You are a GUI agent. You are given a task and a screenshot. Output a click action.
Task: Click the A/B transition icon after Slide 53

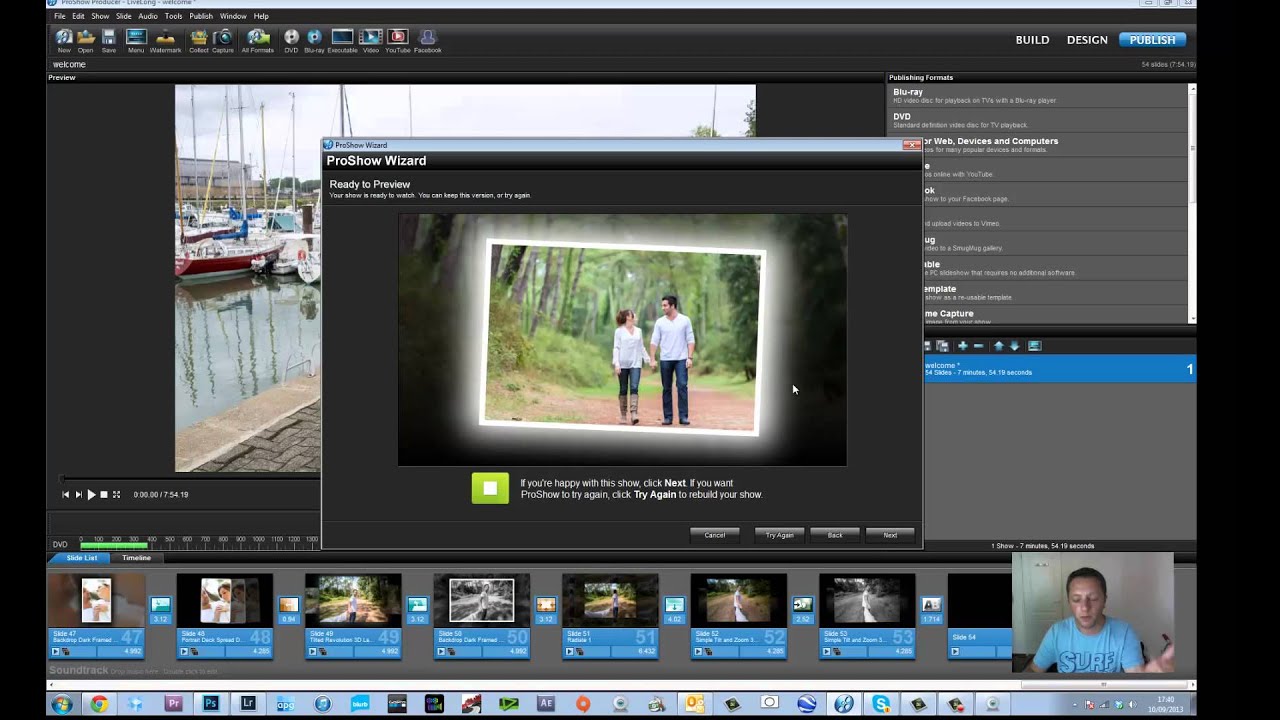931,604
